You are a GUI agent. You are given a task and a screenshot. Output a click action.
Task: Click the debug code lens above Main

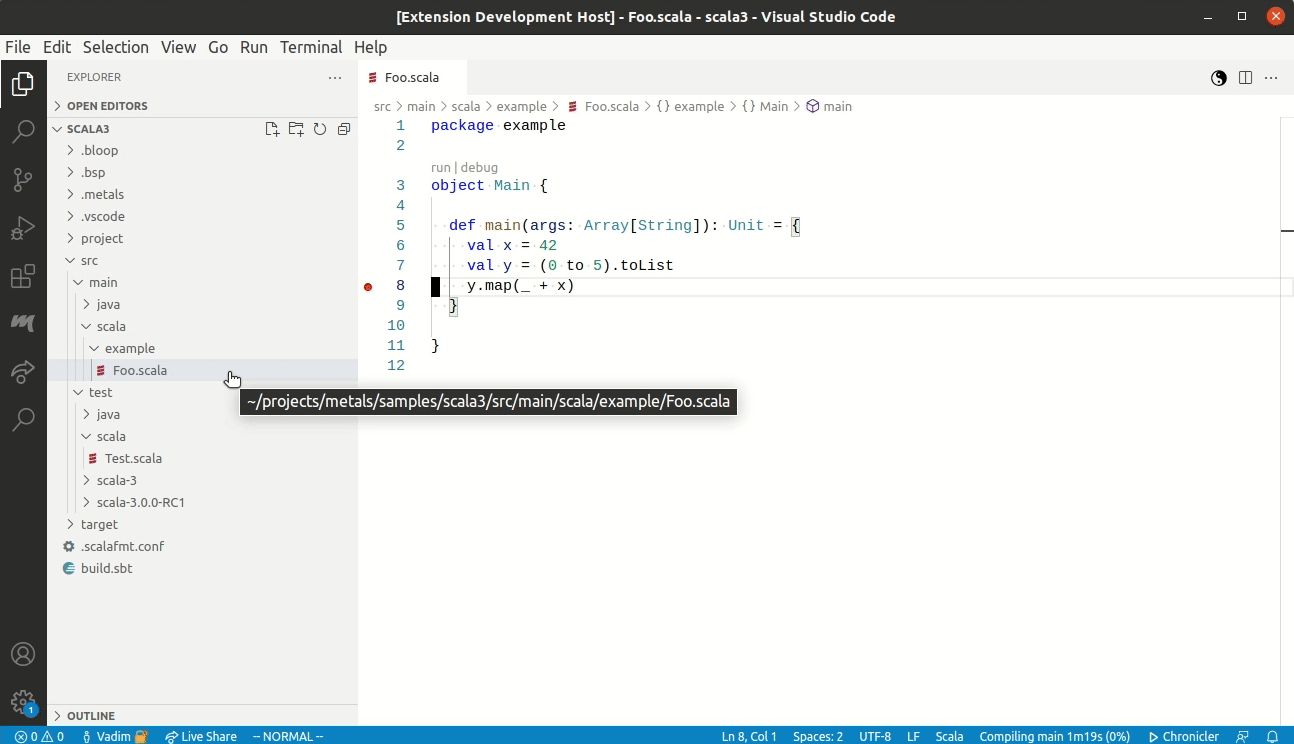click(x=479, y=167)
